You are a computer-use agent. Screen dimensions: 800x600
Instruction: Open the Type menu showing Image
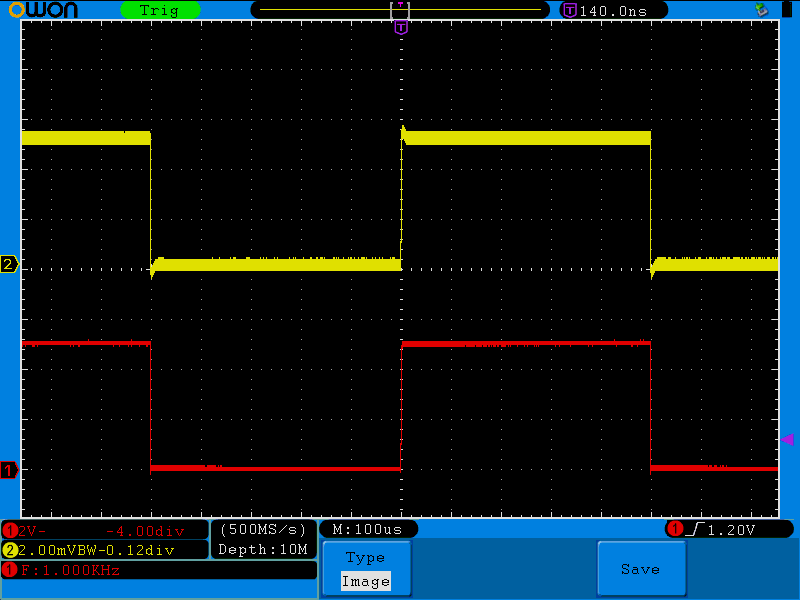[x=365, y=570]
